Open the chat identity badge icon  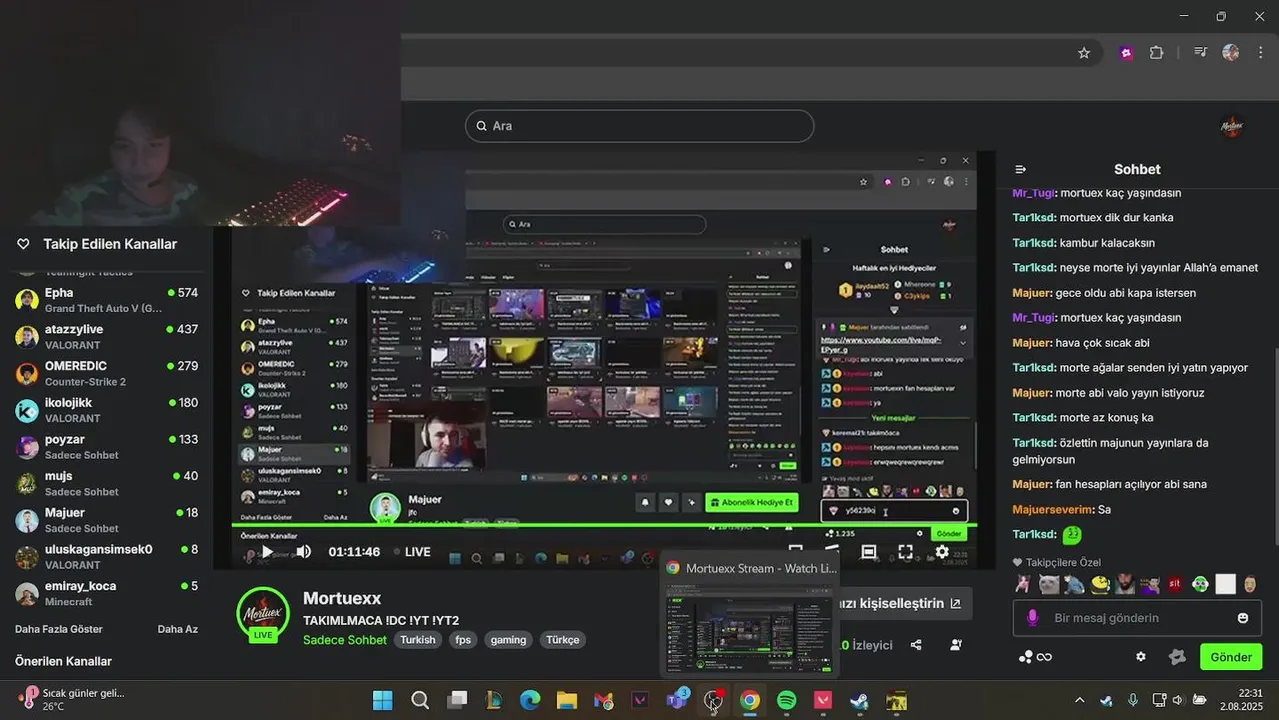(1177, 657)
